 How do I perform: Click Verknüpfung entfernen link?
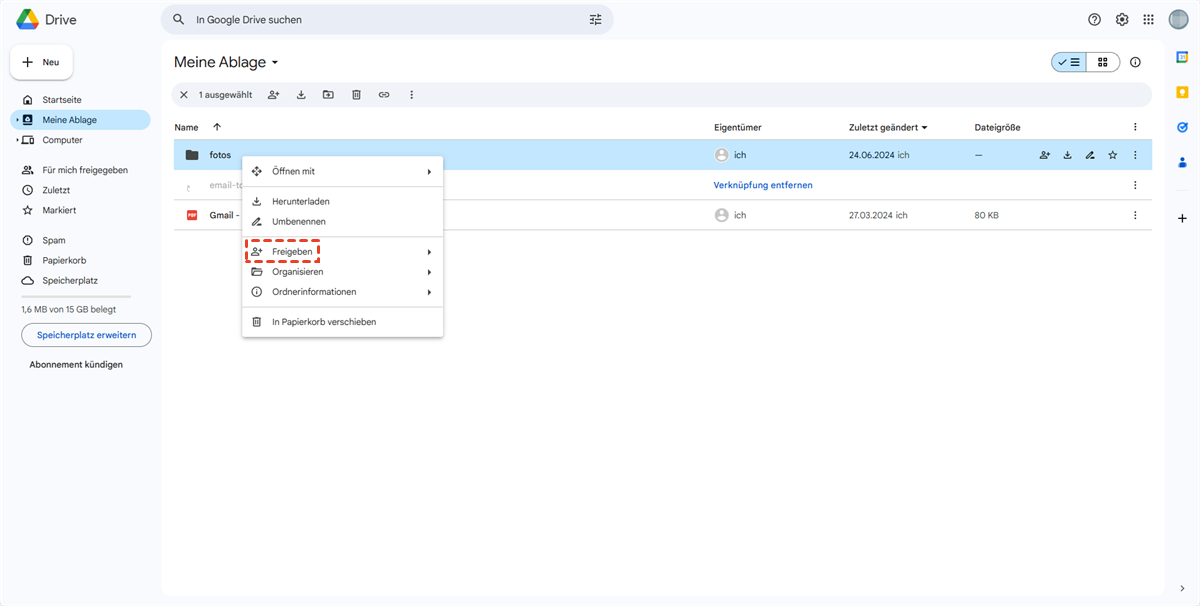coord(763,185)
